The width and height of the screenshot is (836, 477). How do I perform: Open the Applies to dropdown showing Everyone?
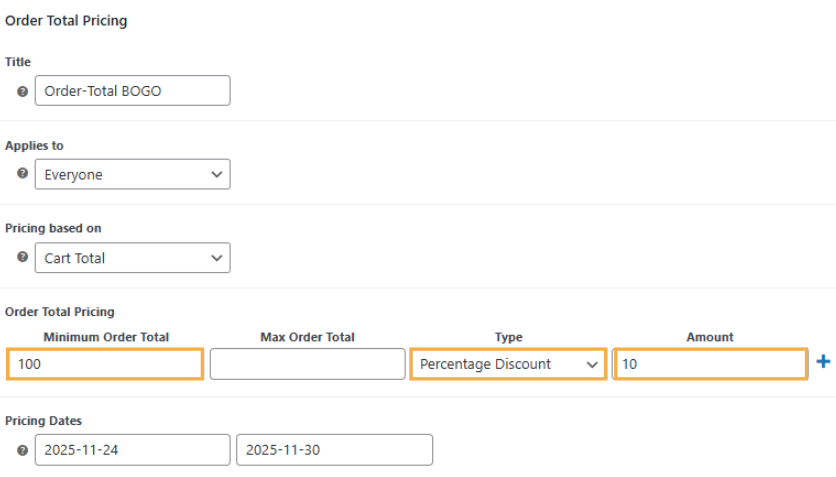coord(132,175)
